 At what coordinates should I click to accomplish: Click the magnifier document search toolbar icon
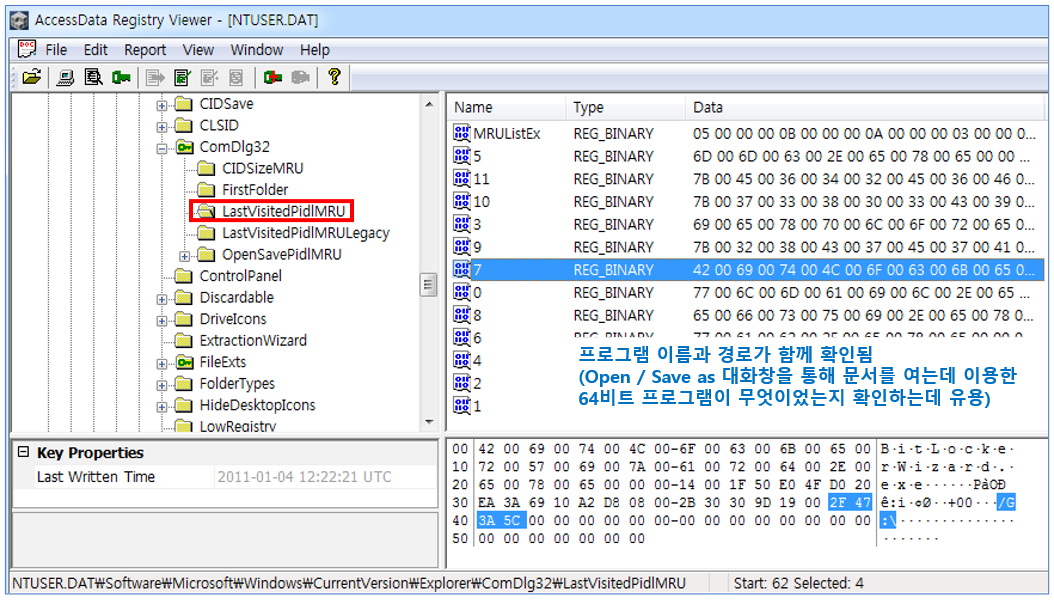[x=93, y=77]
